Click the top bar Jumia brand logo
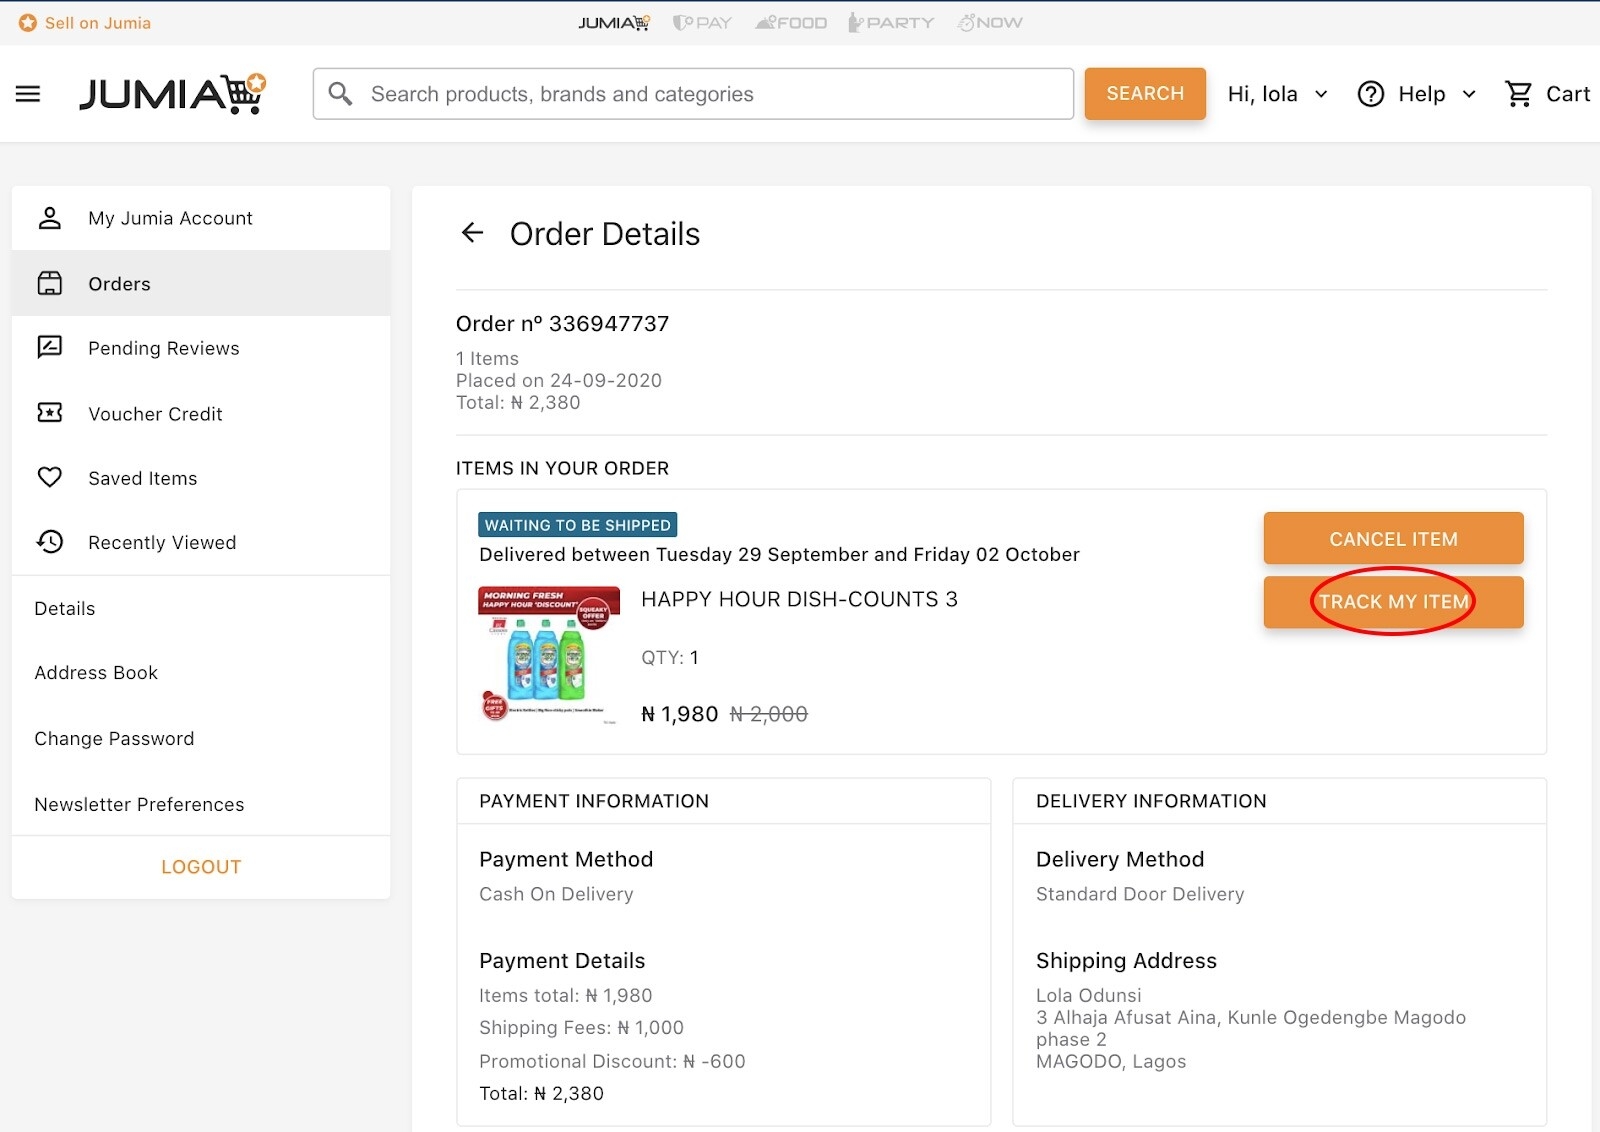 [x=614, y=22]
